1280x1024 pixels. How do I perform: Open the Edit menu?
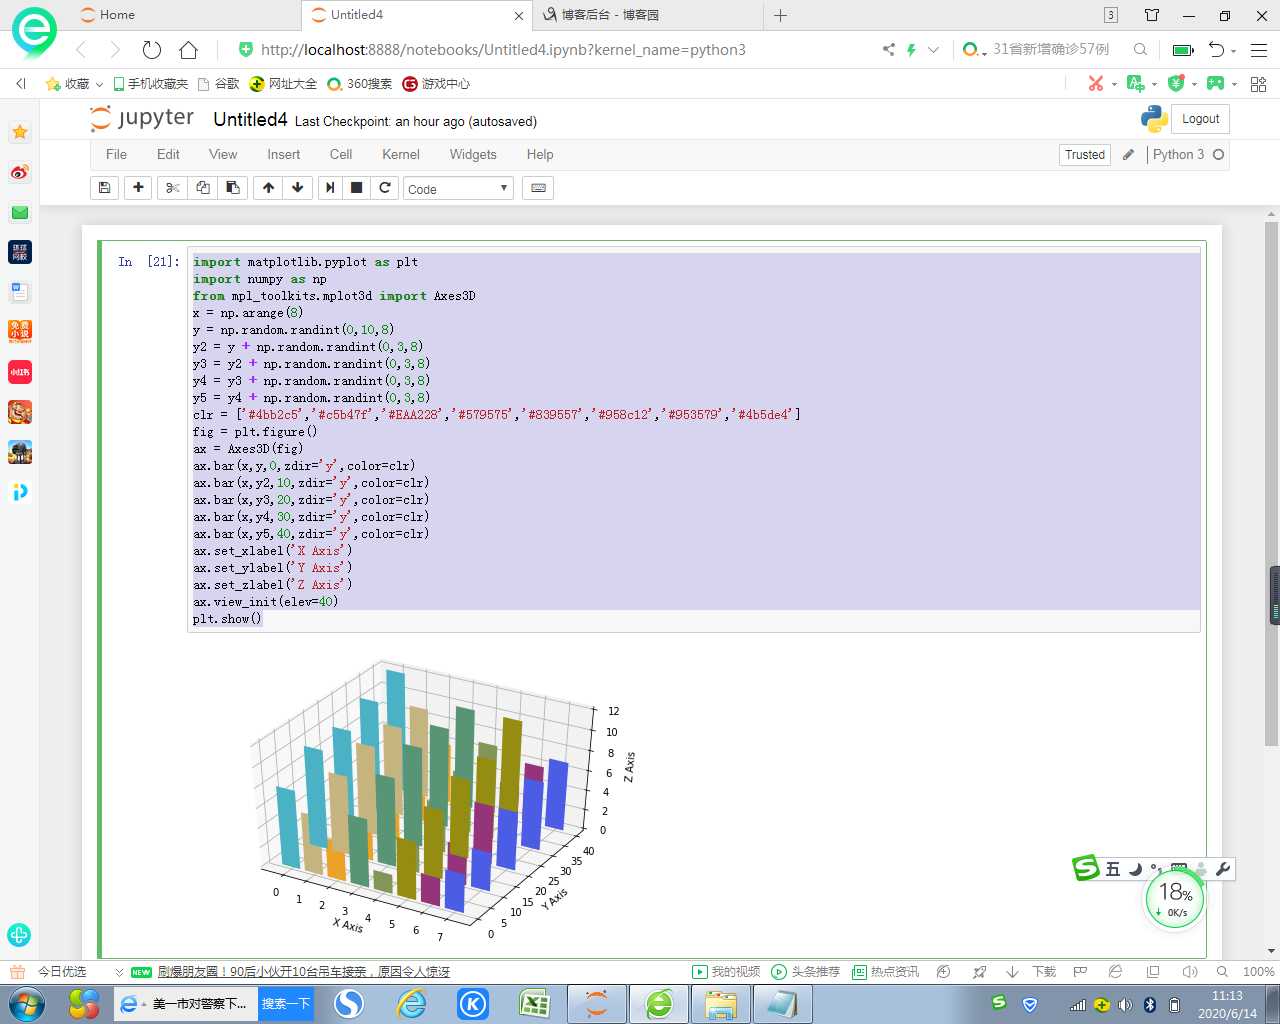[168, 154]
